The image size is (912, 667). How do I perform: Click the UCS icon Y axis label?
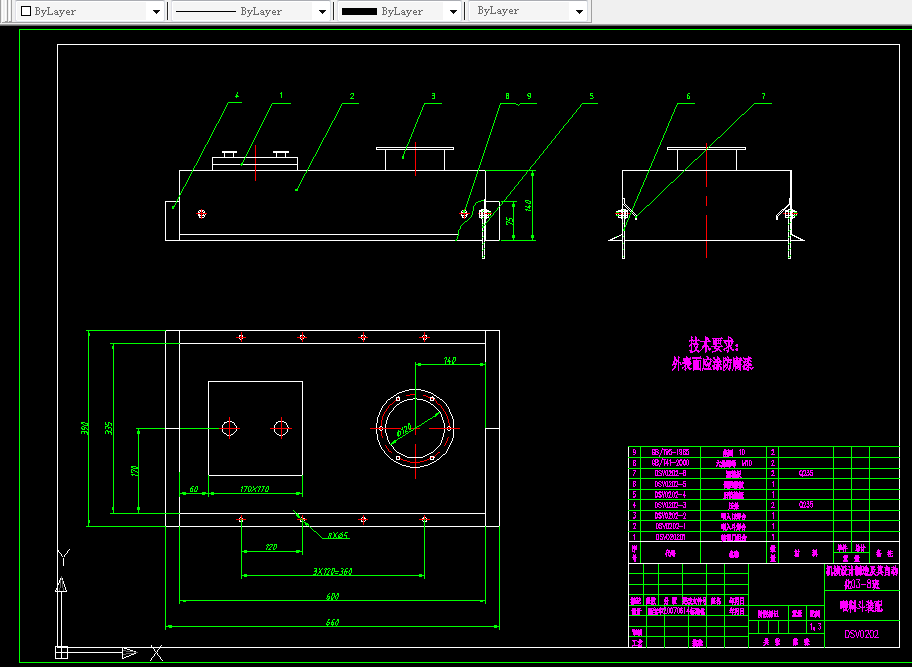pos(64,557)
